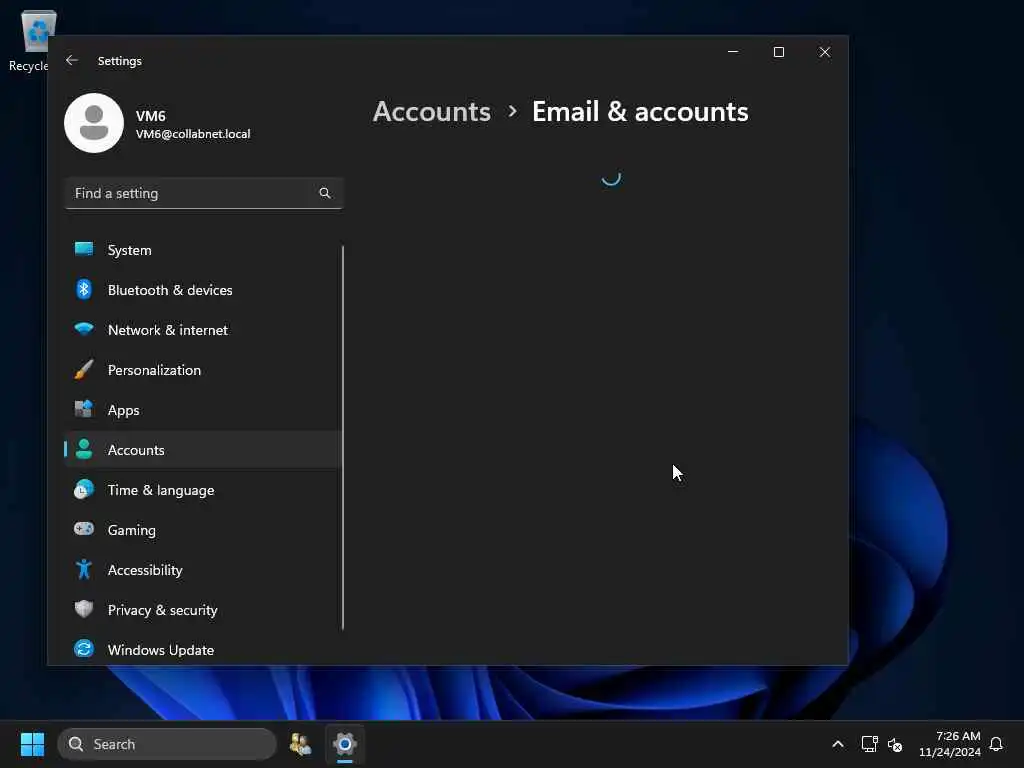Open the System settings category
The height and width of the screenshot is (768, 1024).
point(203,250)
